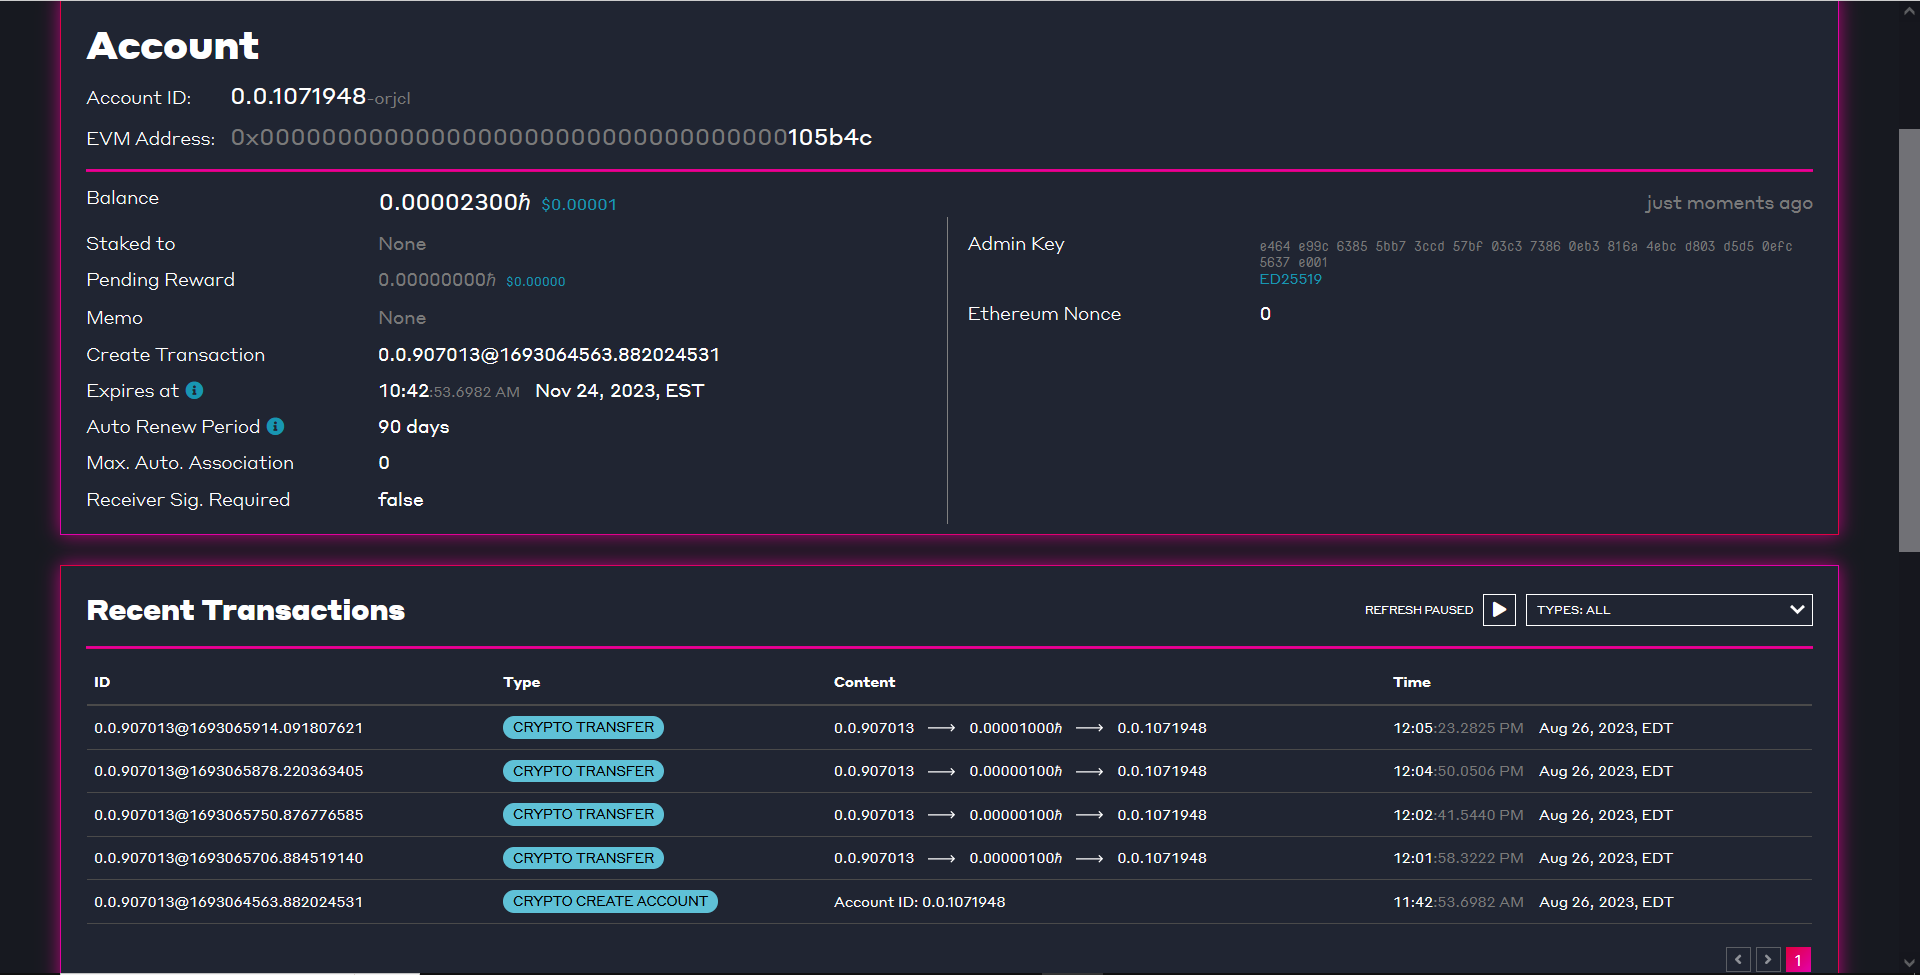Click the Type column header
Viewport: 1920px width, 975px height.
[521, 682]
